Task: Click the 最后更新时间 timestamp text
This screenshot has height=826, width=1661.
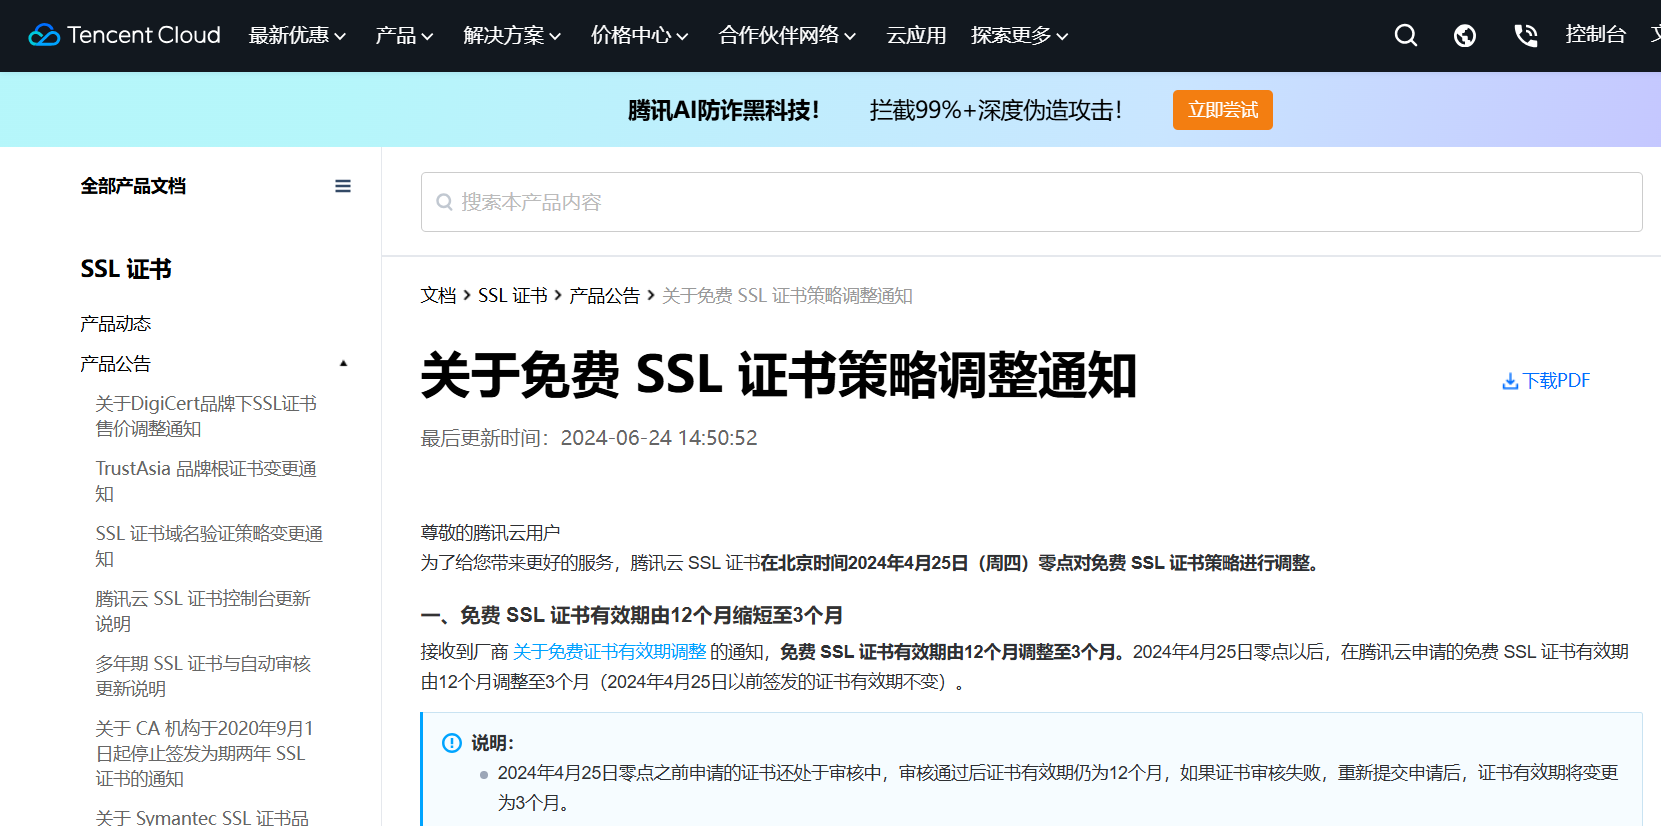Action: coord(589,438)
